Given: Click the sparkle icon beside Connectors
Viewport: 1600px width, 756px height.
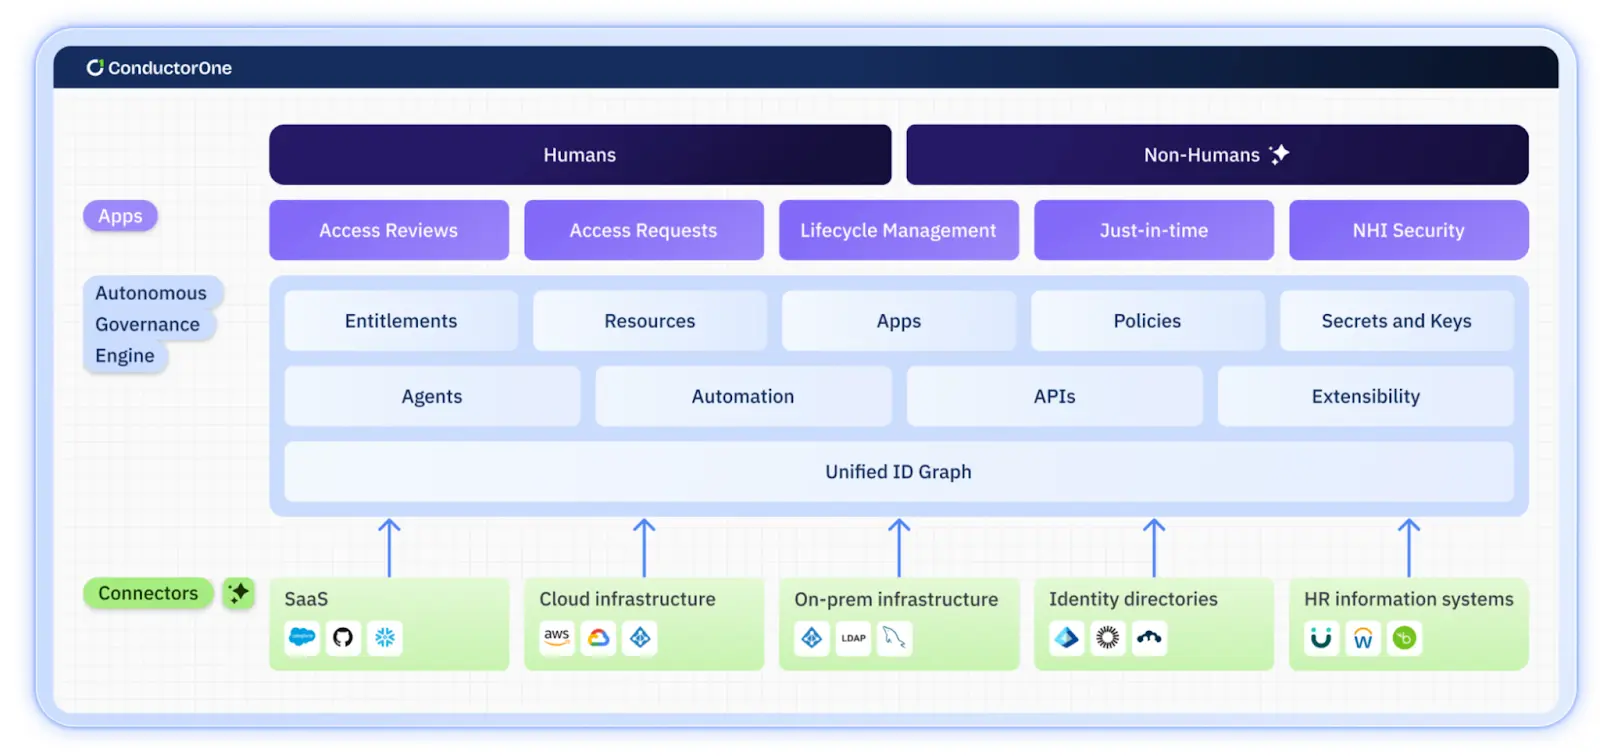Looking at the screenshot, I should tap(238, 593).
